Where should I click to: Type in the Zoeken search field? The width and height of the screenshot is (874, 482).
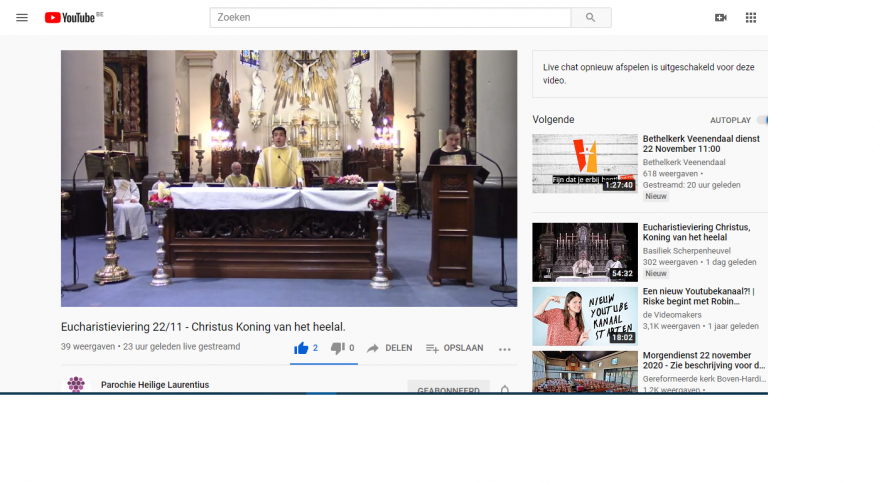390,18
